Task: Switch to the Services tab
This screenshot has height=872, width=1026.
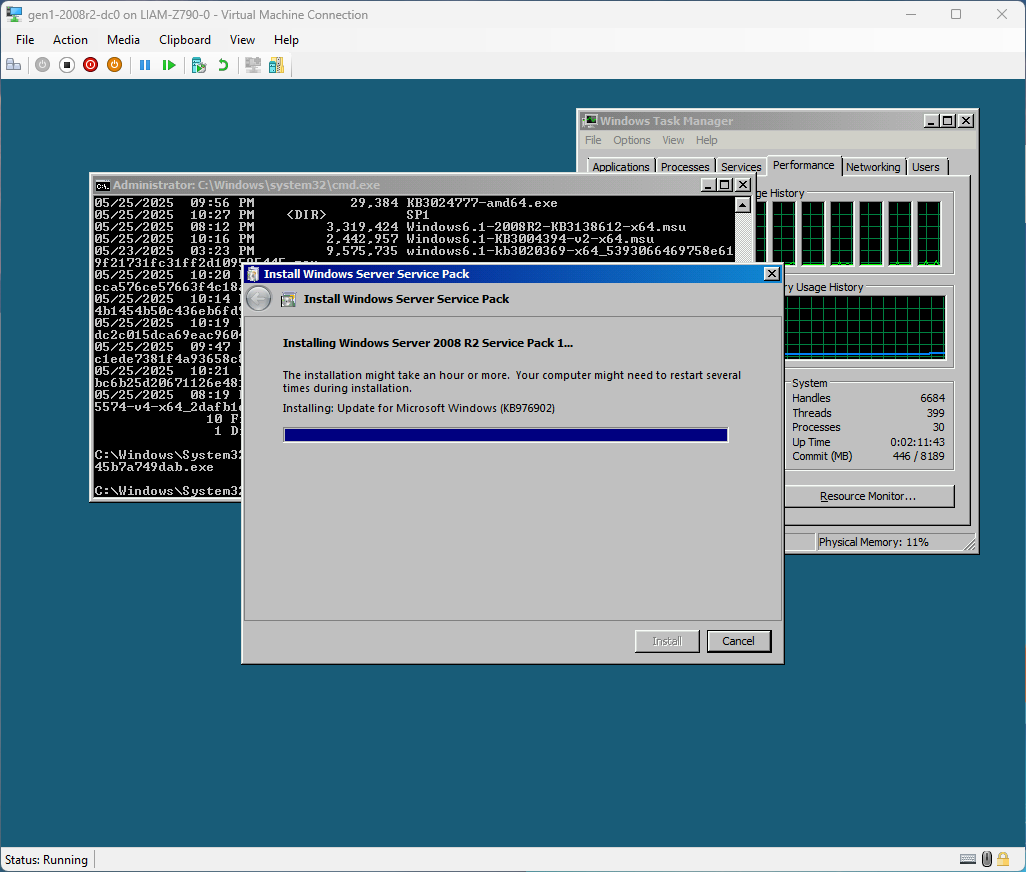Action: click(741, 167)
